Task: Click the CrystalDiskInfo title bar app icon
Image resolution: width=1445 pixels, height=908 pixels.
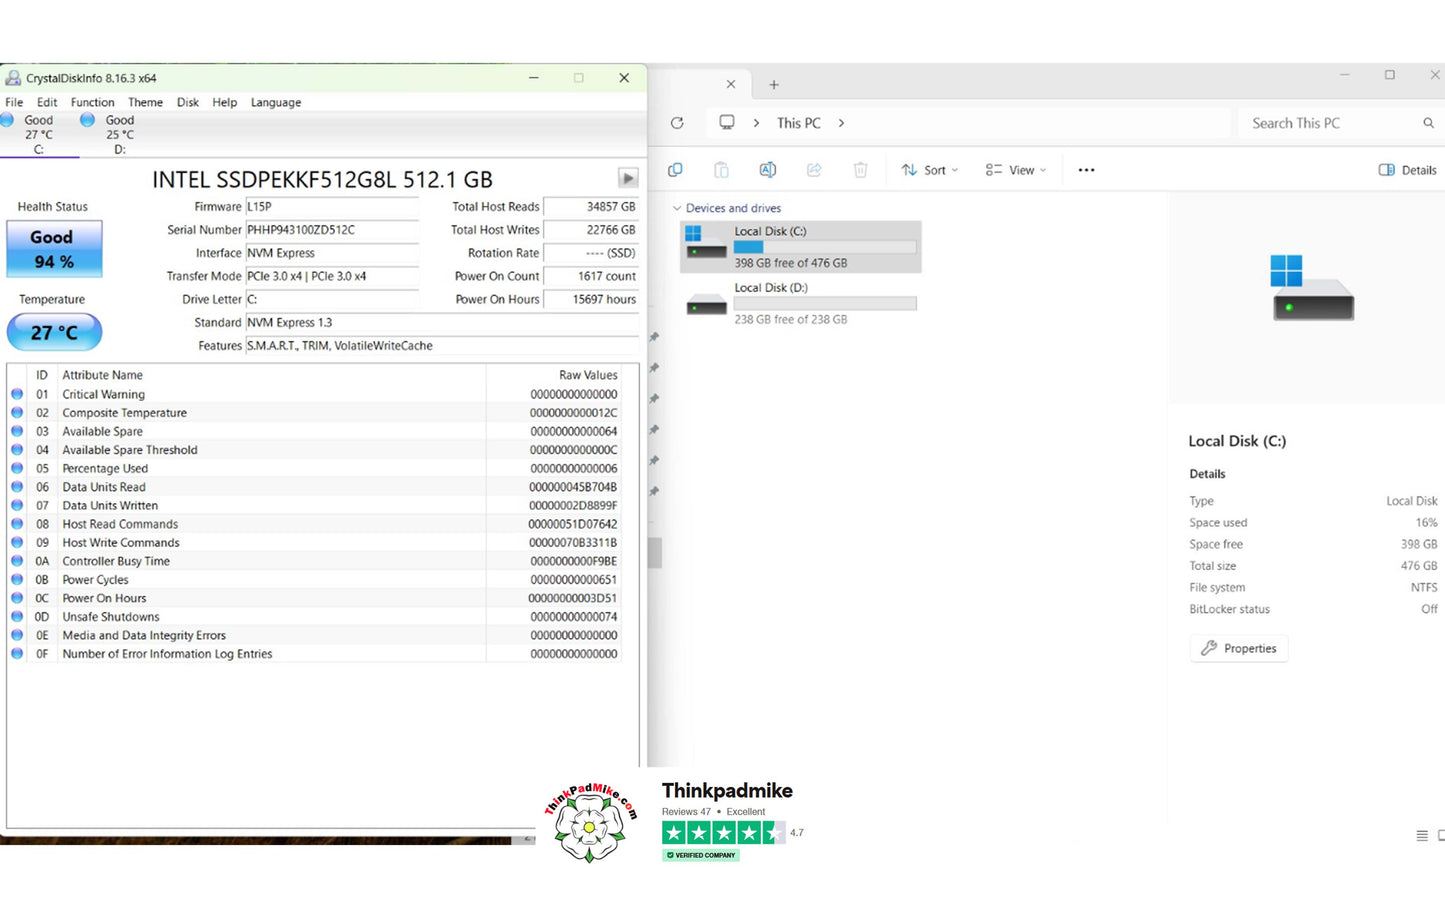Action: tap(13, 78)
